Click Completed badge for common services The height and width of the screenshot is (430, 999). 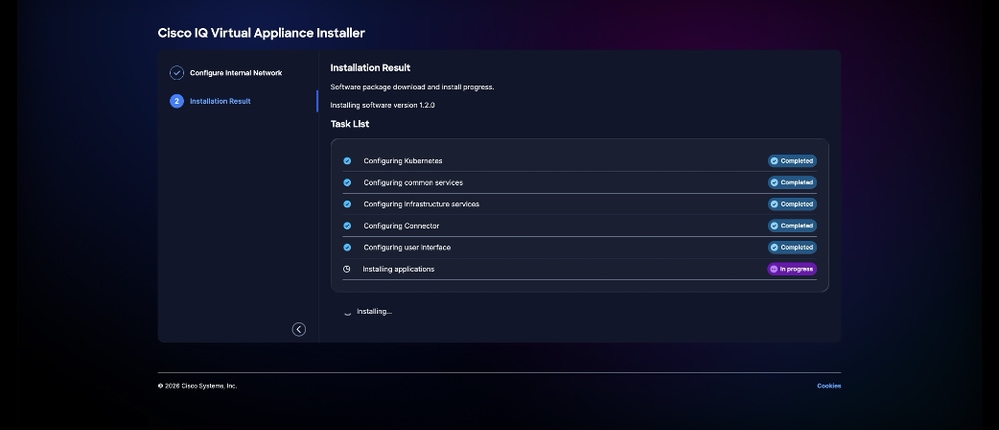[x=792, y=183]
